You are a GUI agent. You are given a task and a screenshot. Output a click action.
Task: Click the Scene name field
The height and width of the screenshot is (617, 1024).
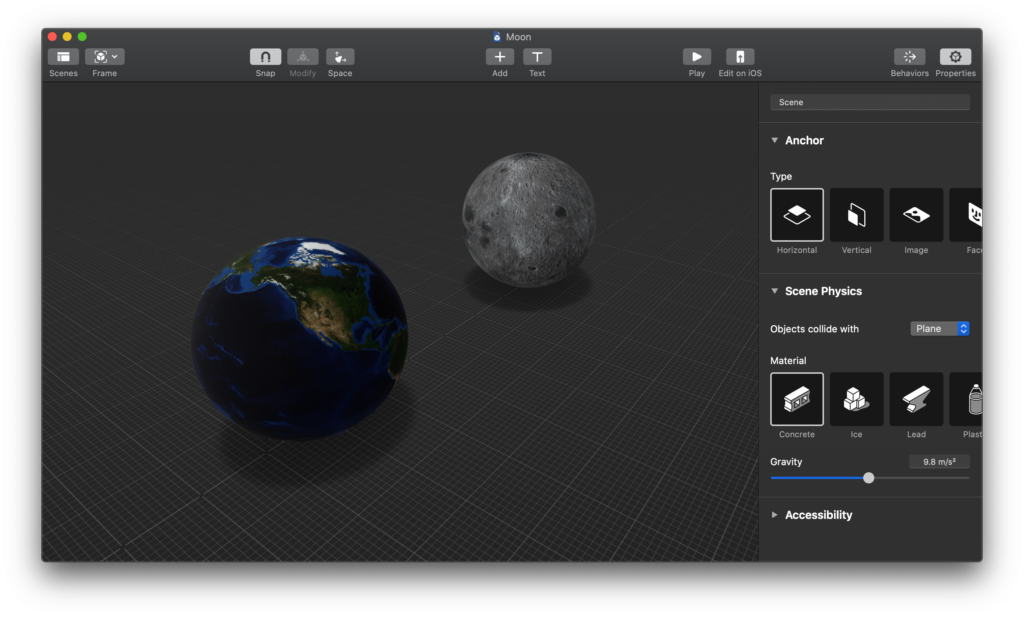870,102
